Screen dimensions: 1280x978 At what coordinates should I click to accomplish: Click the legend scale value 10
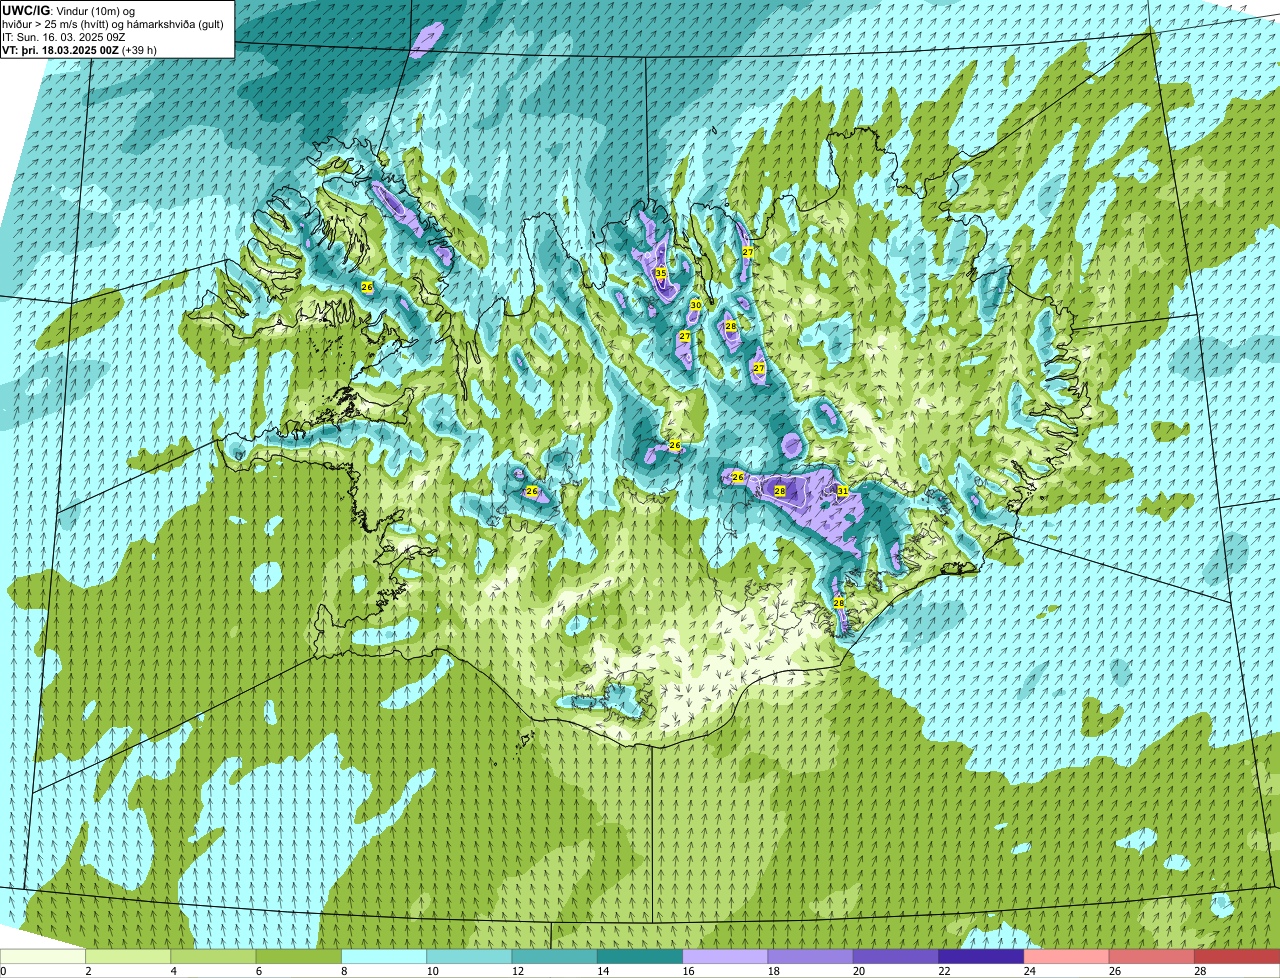point(431,971)
